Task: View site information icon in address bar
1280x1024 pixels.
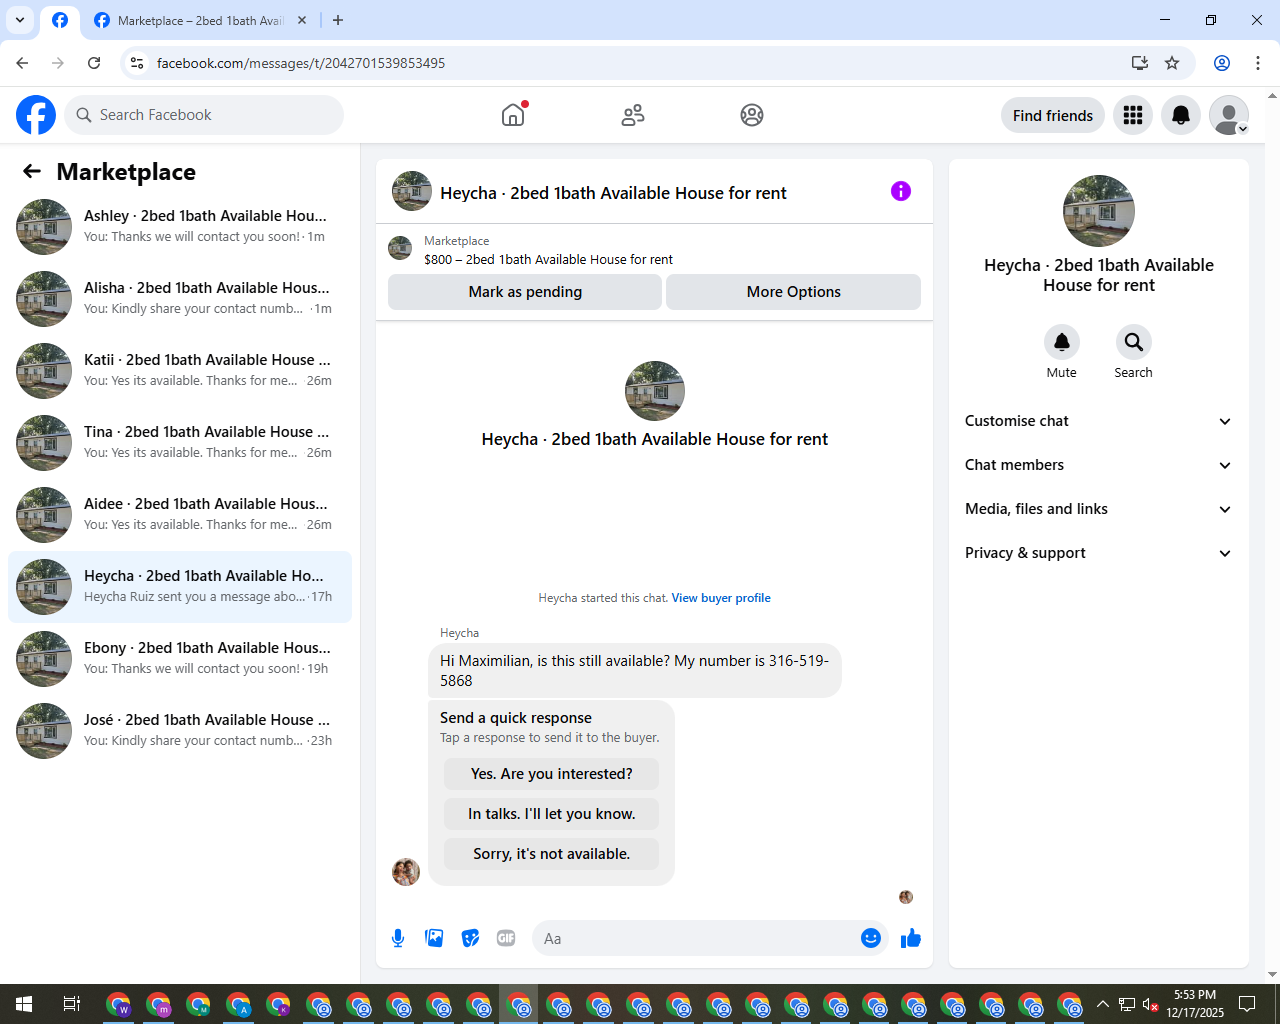Action: click(x=138, y=63)
